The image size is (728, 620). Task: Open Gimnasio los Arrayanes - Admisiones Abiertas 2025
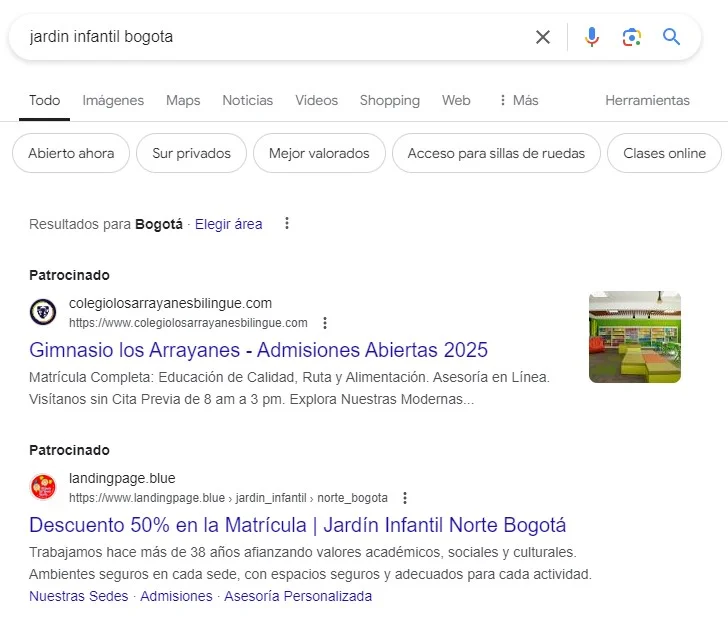click(258, 350)
